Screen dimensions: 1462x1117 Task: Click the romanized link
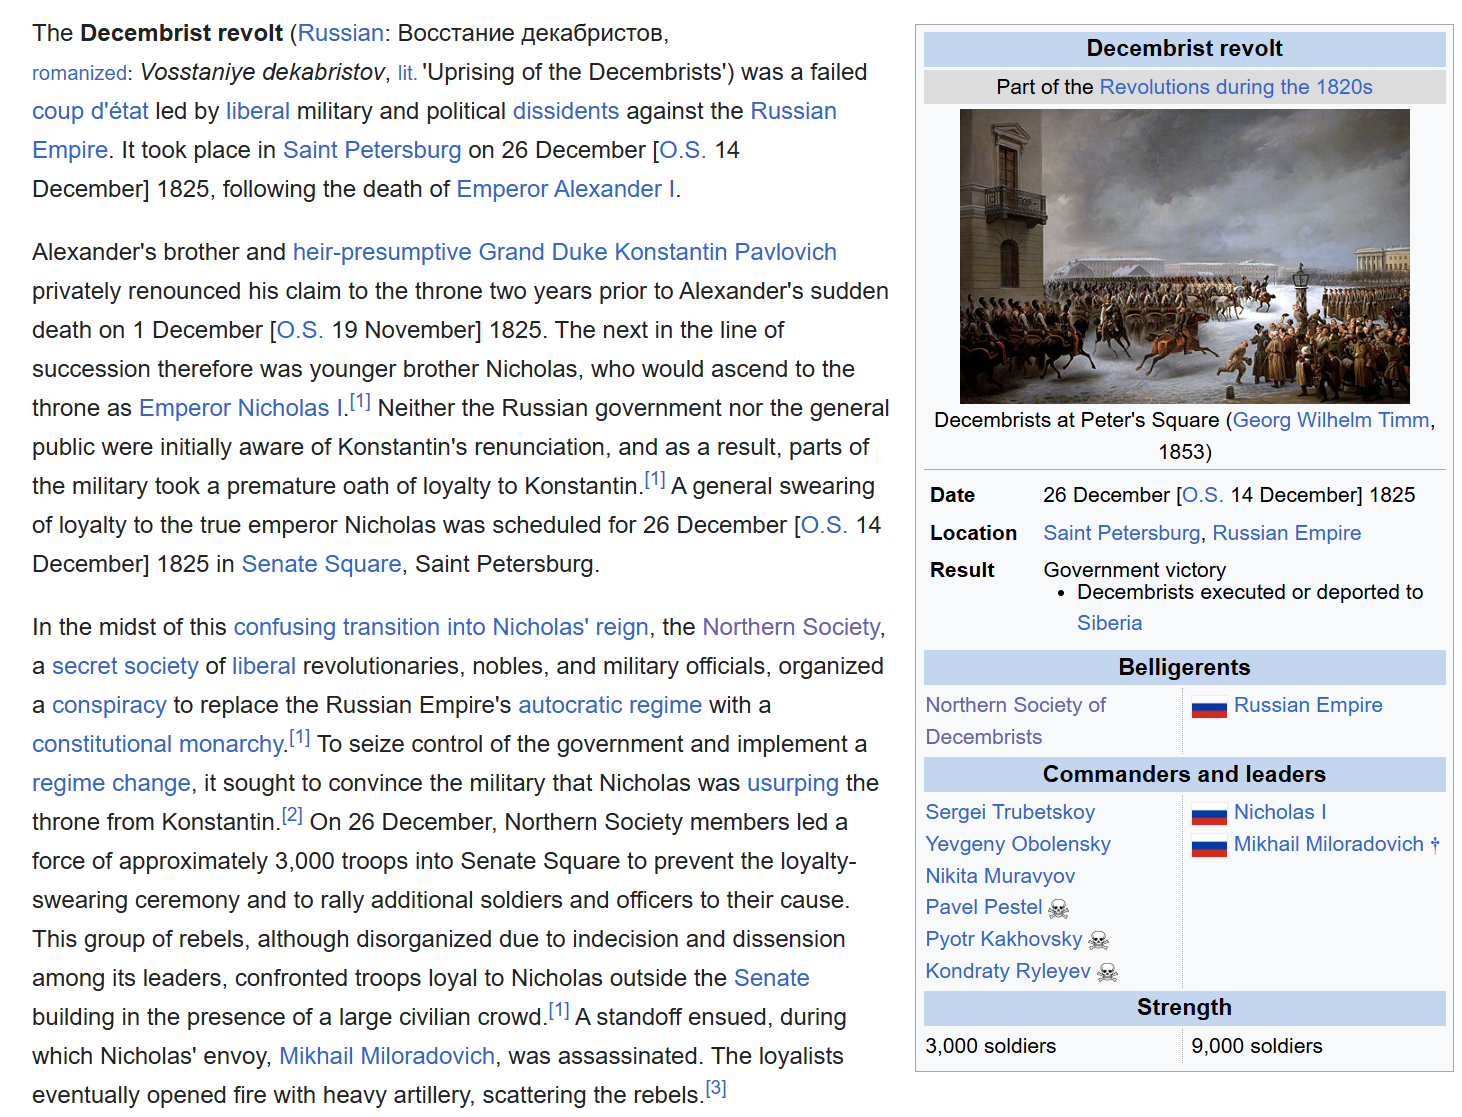pos(79,73)
